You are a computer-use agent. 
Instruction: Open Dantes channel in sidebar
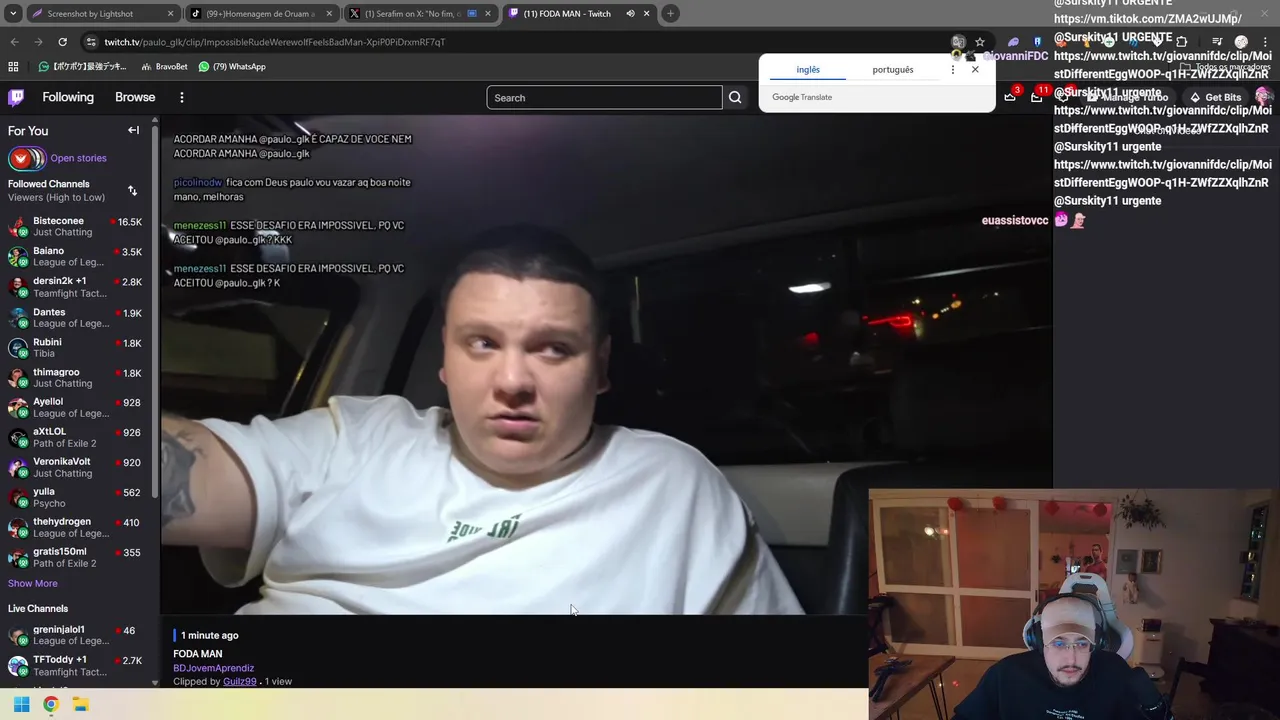(x=75, y=317)
